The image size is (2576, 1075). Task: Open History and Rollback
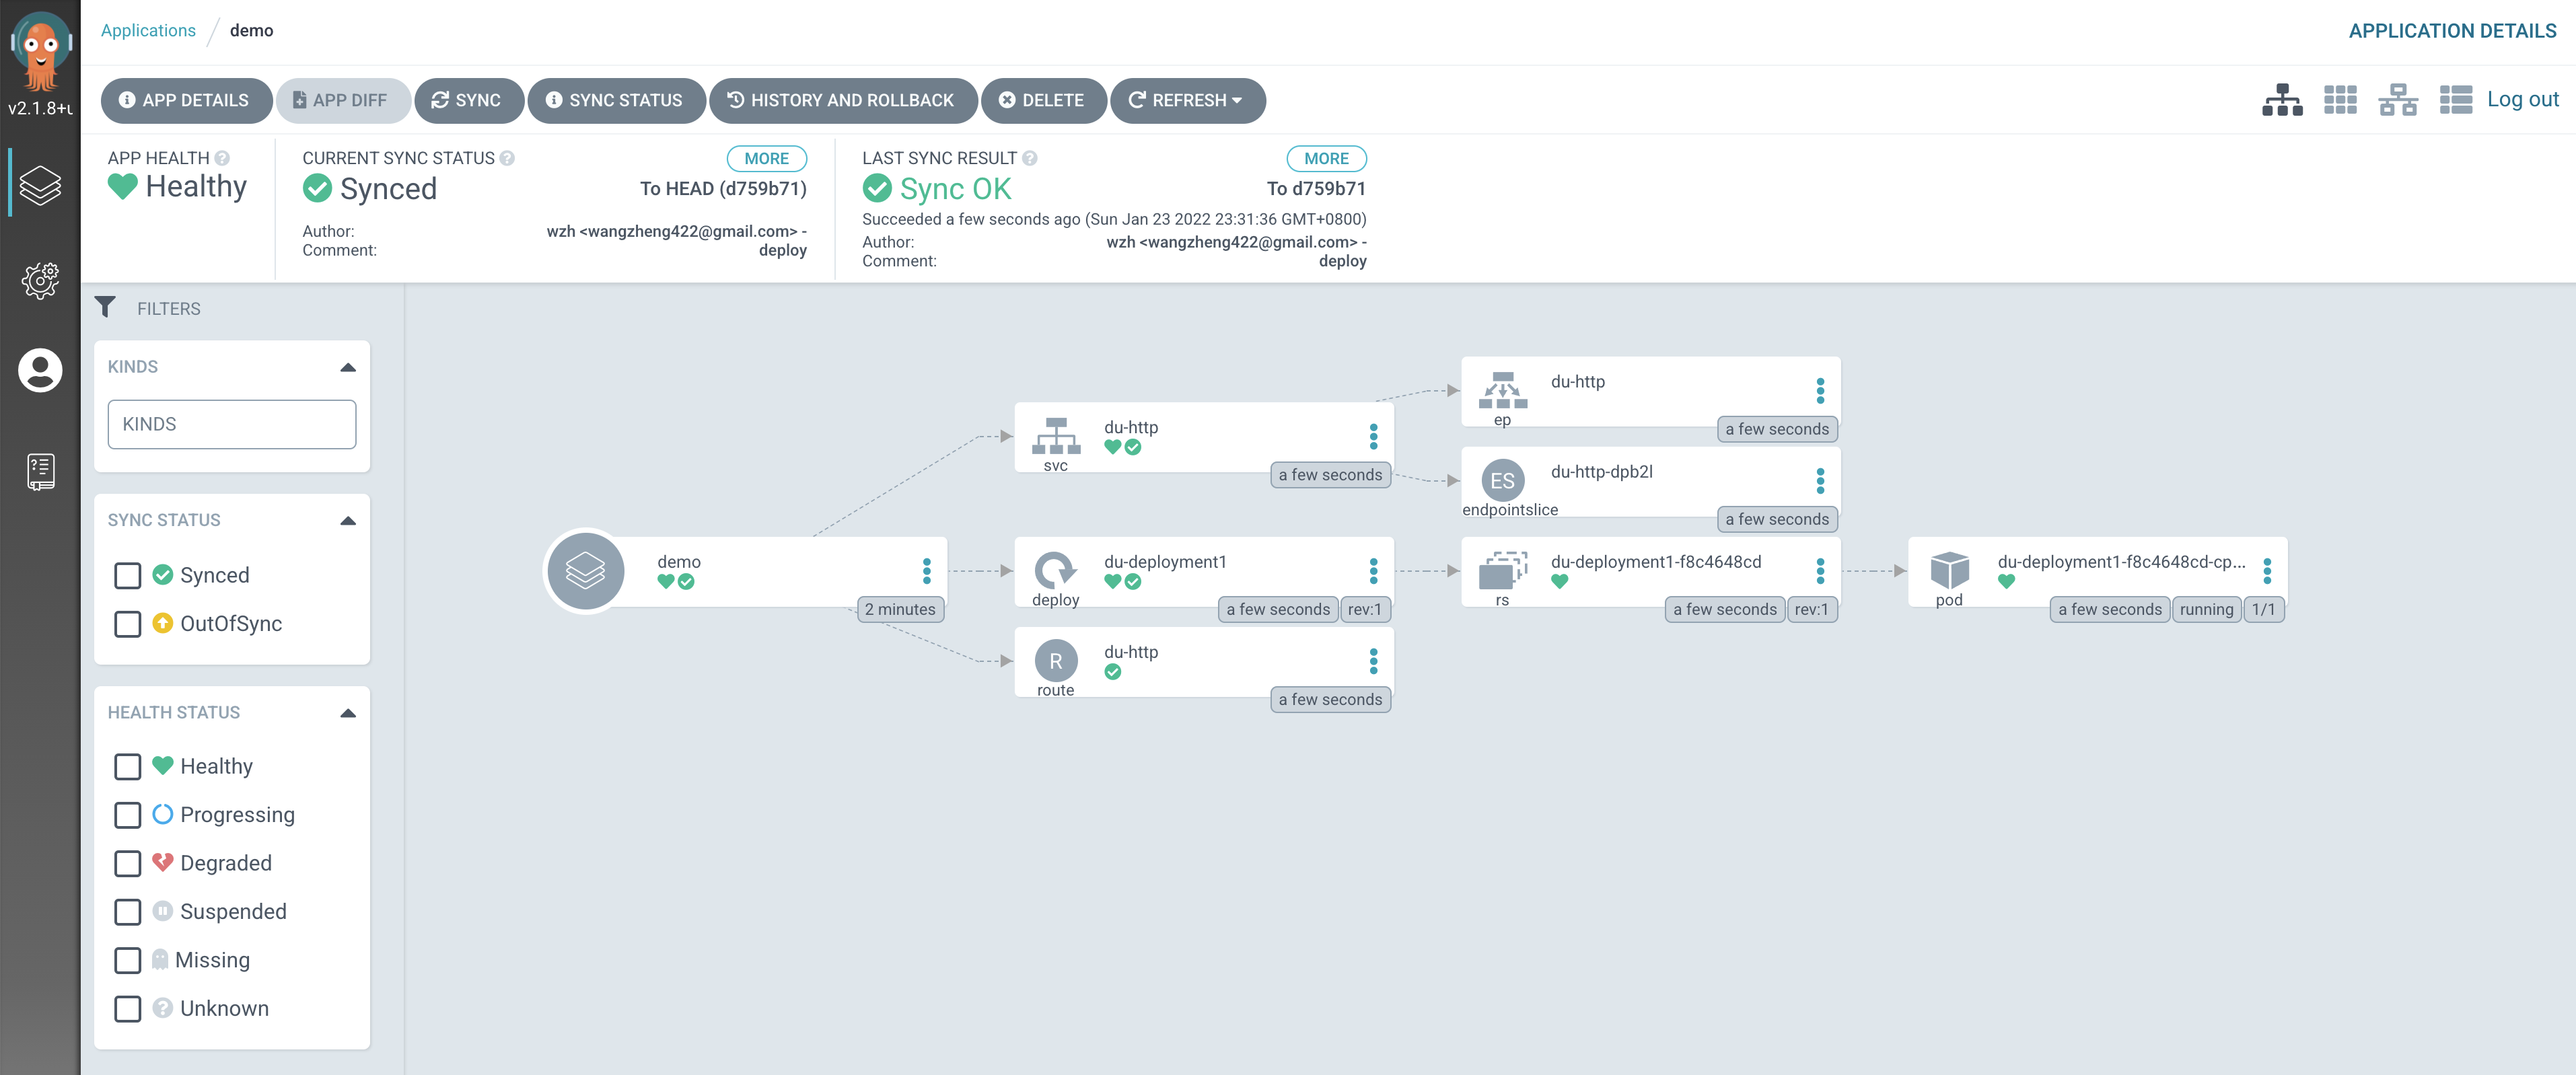[842, 100]
